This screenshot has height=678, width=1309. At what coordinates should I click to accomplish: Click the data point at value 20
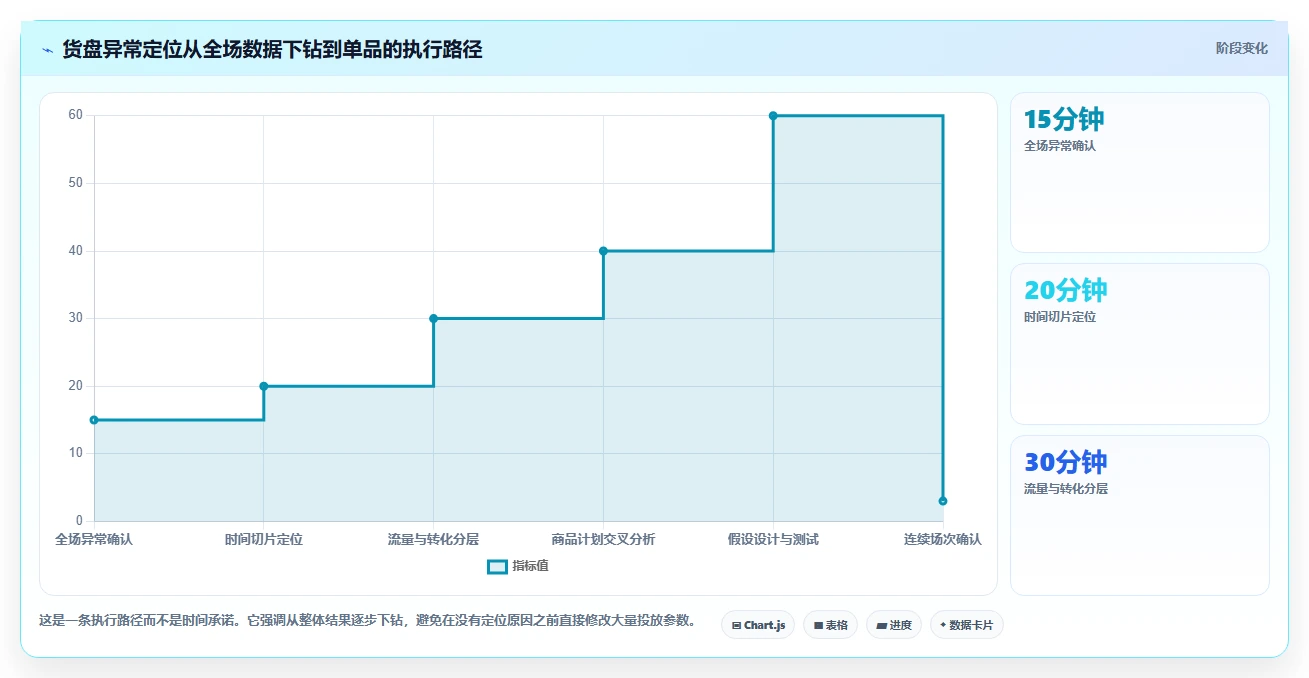(x=264, y=386)
